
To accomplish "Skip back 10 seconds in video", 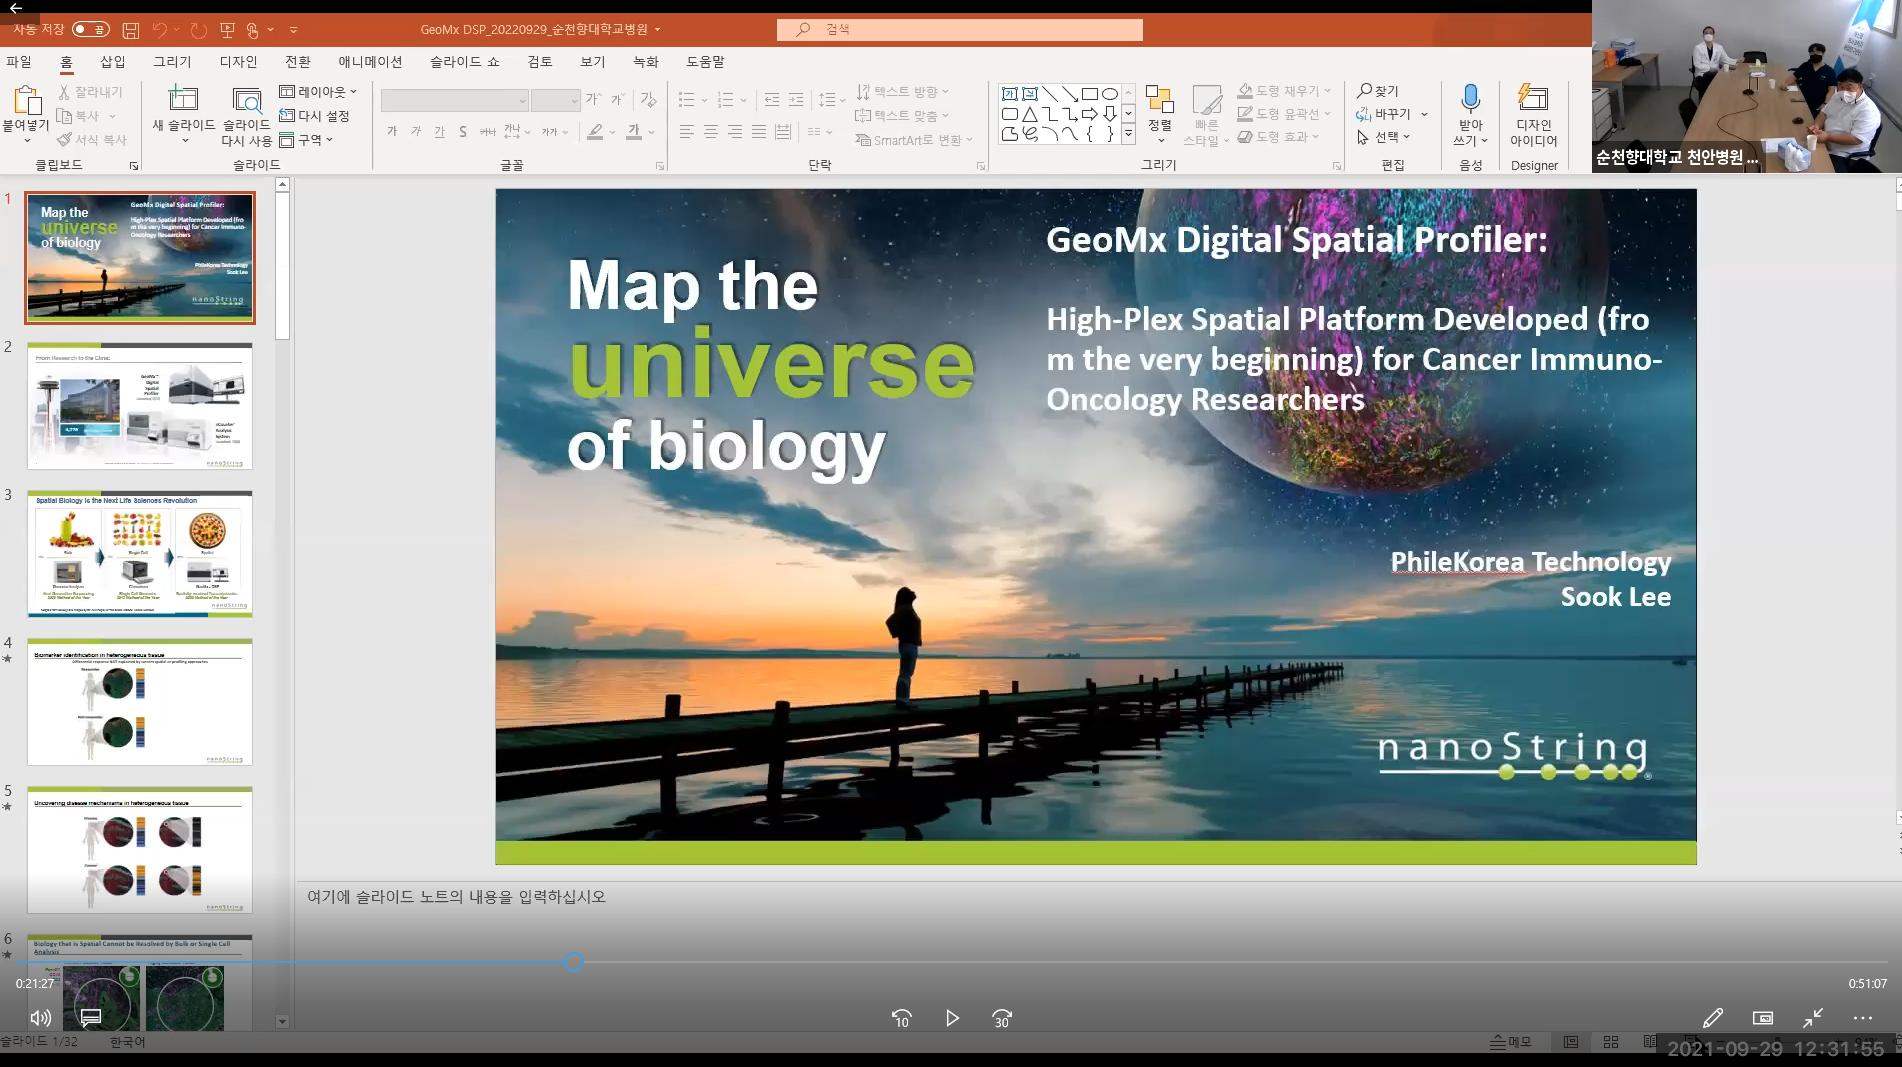I will point(901,1018).
